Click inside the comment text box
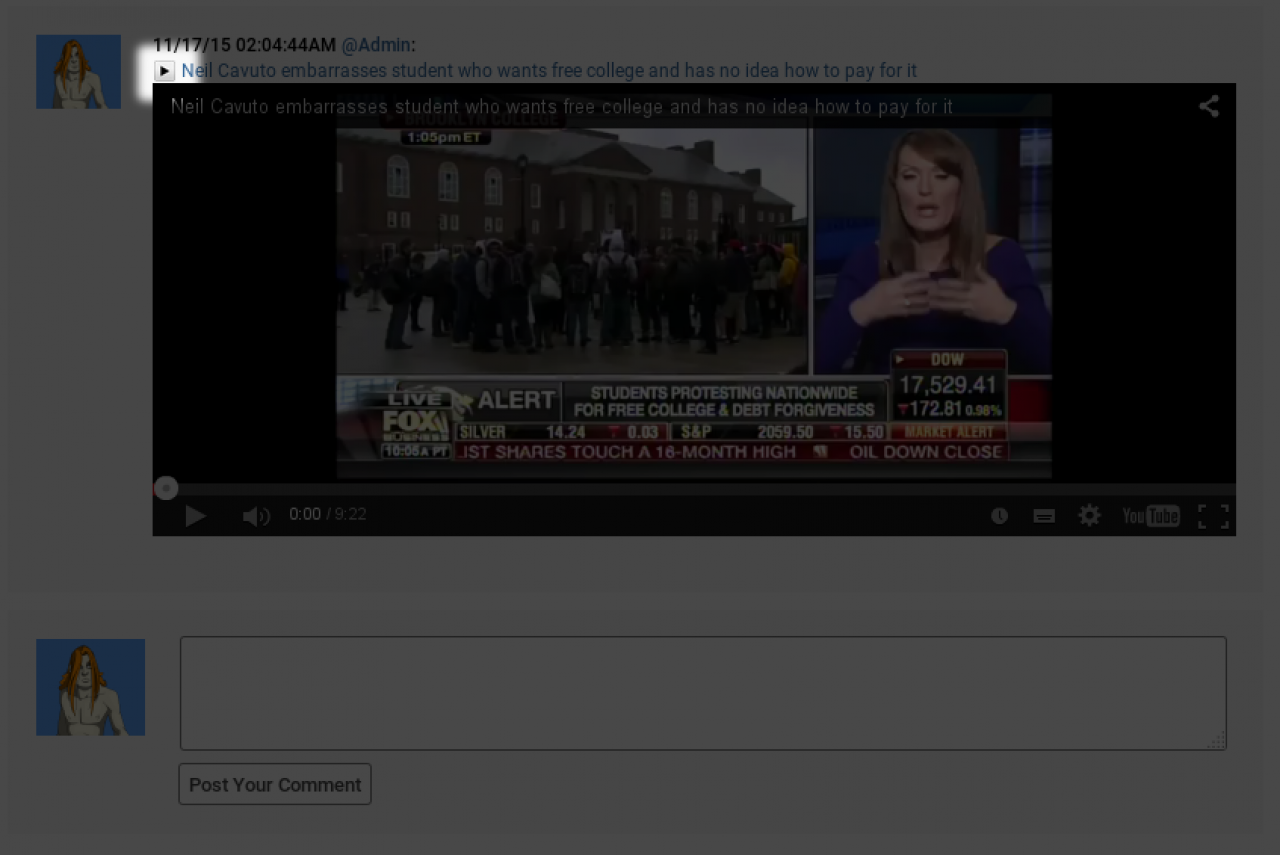This screenshot has height=855, width=1280. [702, 693]
